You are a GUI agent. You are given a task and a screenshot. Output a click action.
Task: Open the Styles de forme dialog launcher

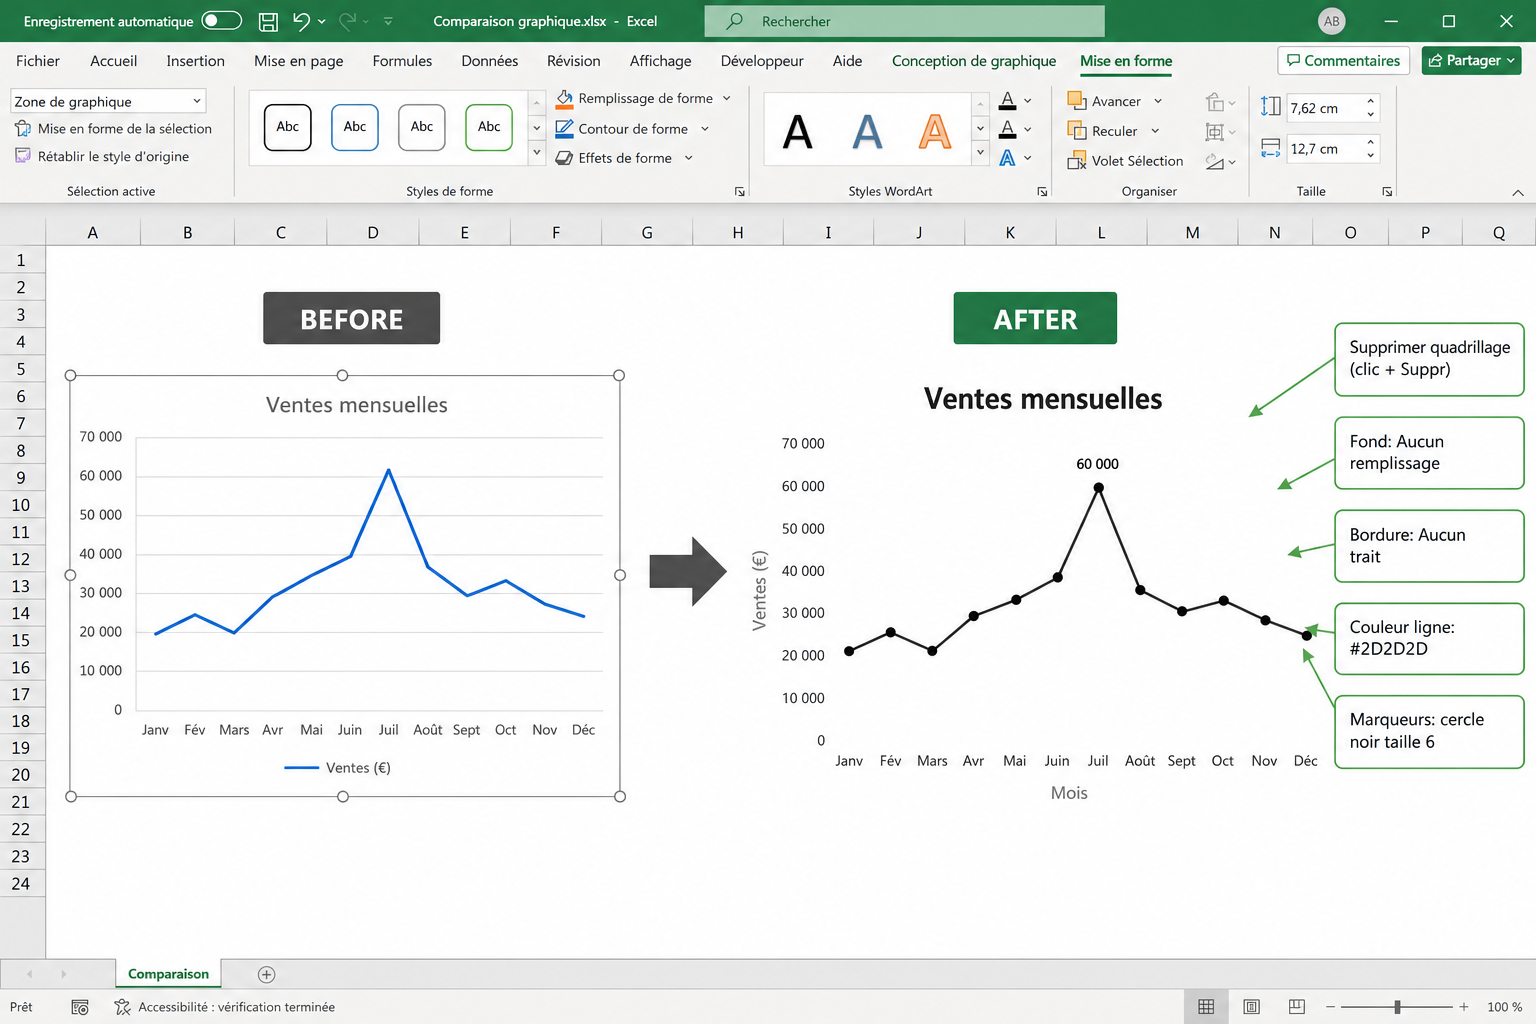coord(740,191)
